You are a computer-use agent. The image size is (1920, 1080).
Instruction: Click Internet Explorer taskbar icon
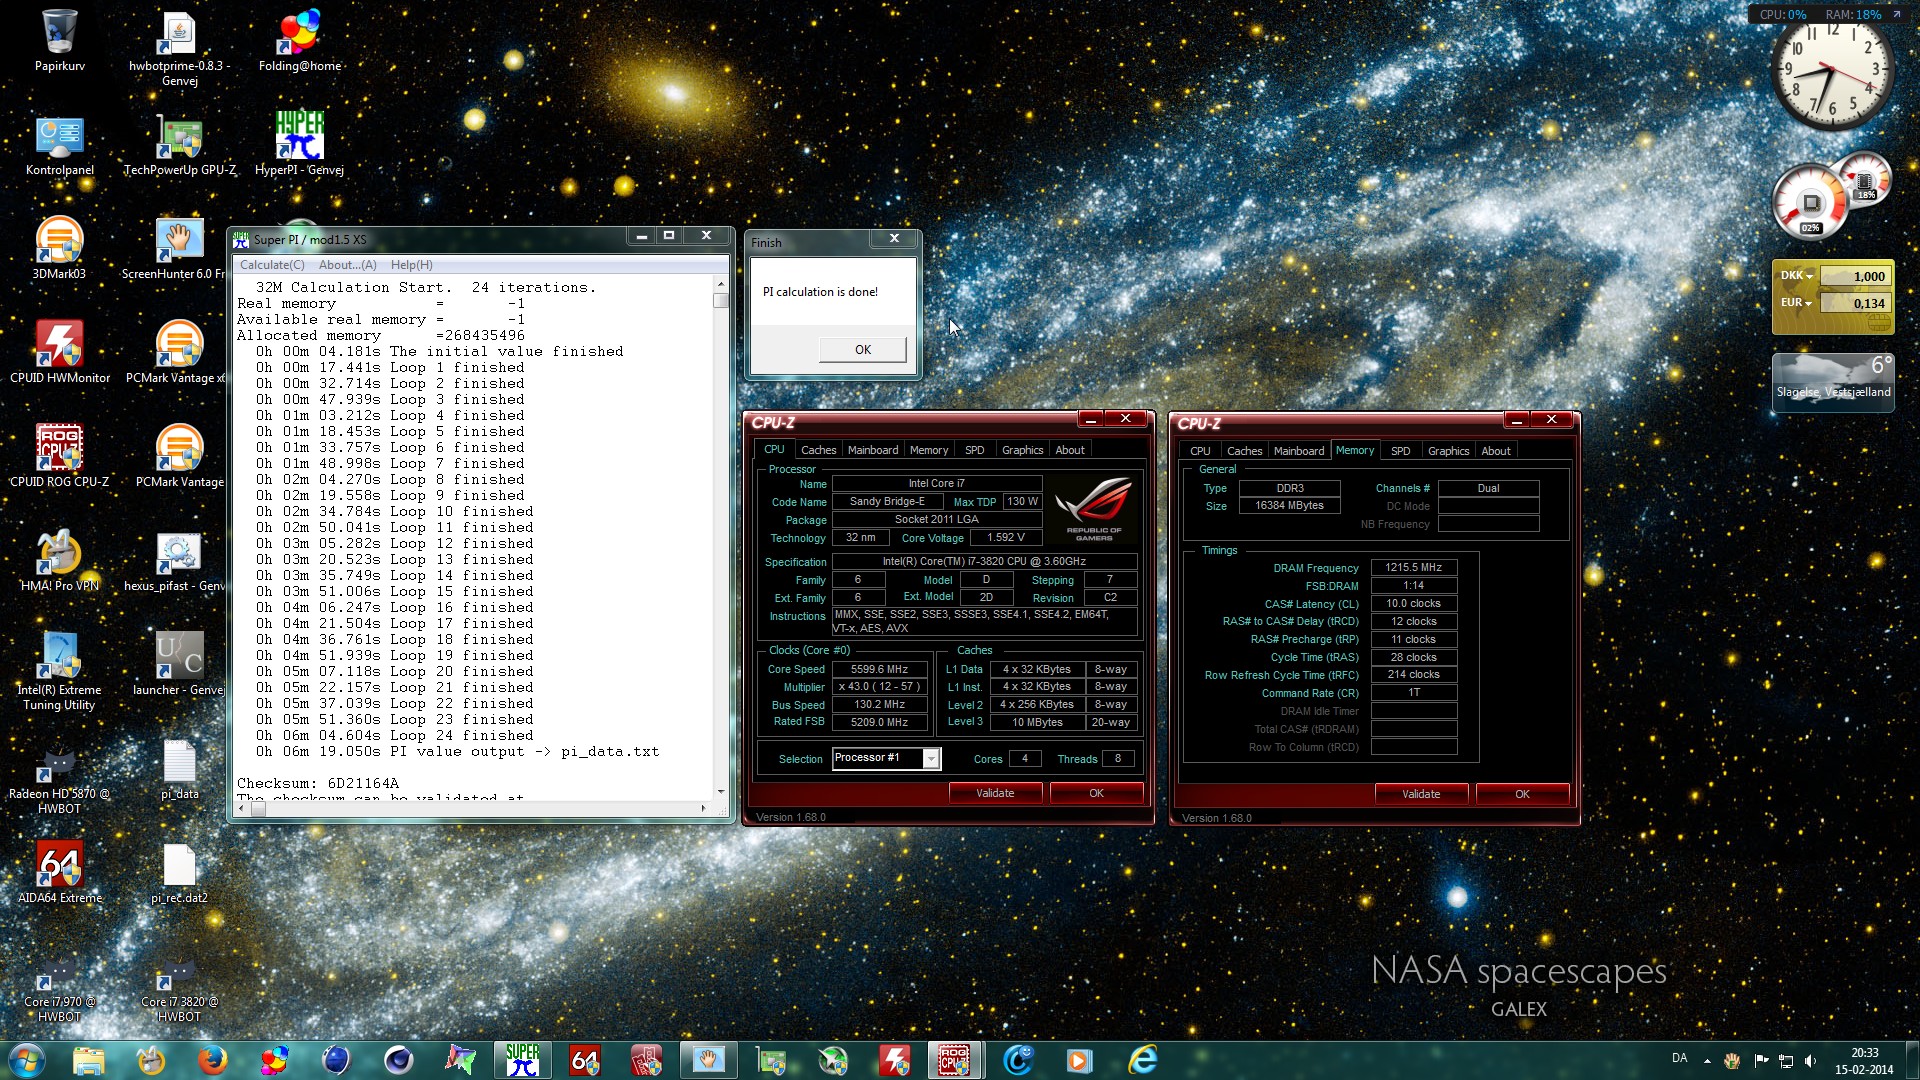pos(1142,1060)
